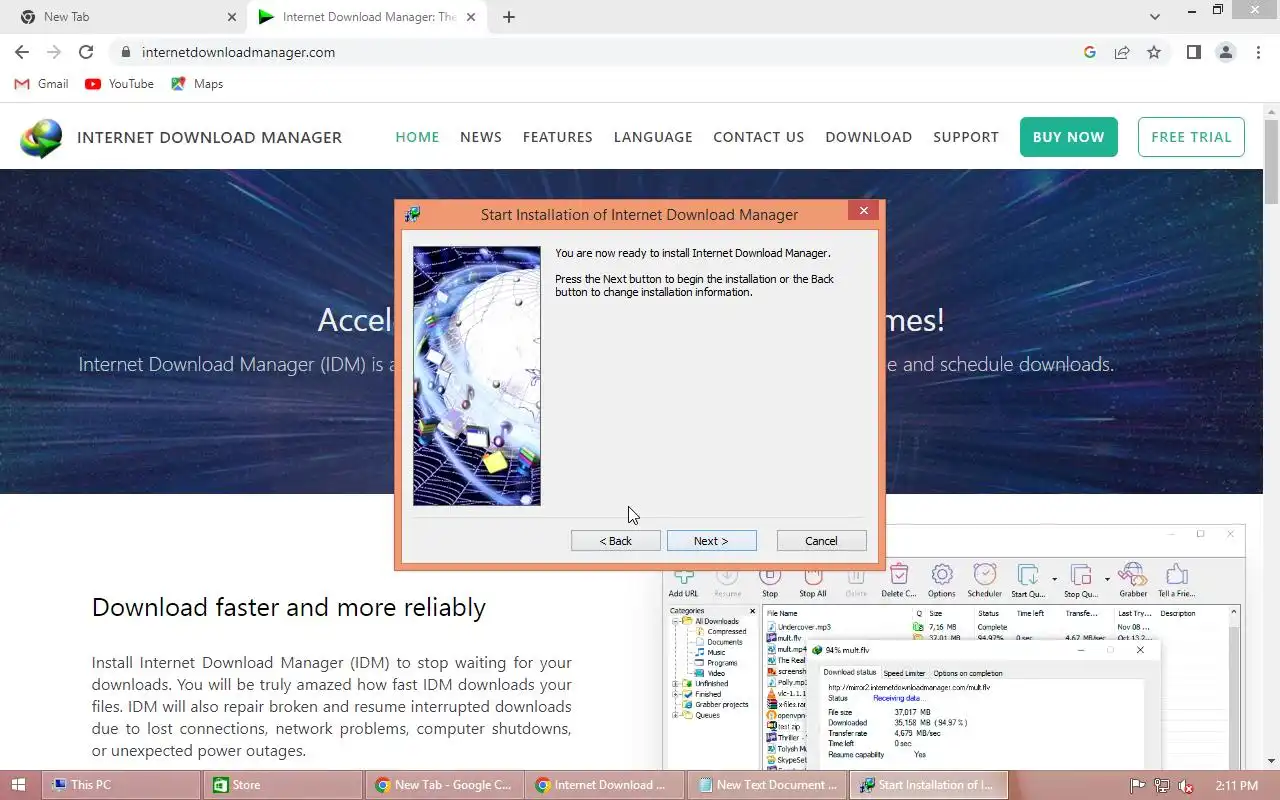Click the Google icon in address bar

(1090, 52)
